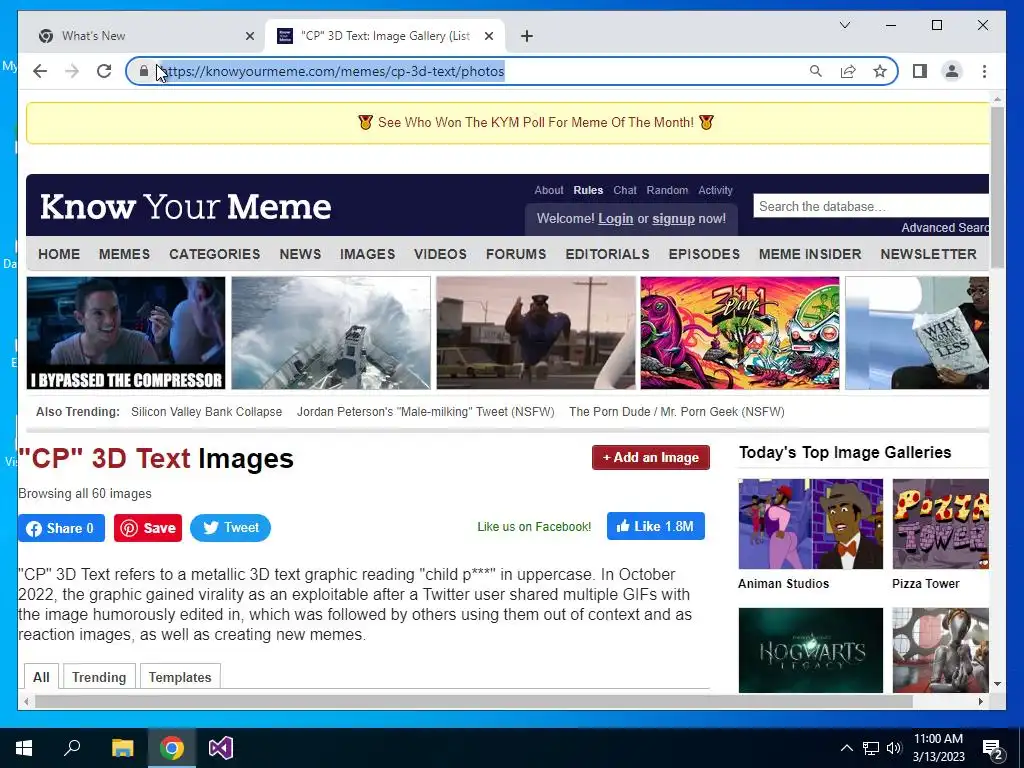
Task: Open volume control tray icon
Action: (894, 748)
